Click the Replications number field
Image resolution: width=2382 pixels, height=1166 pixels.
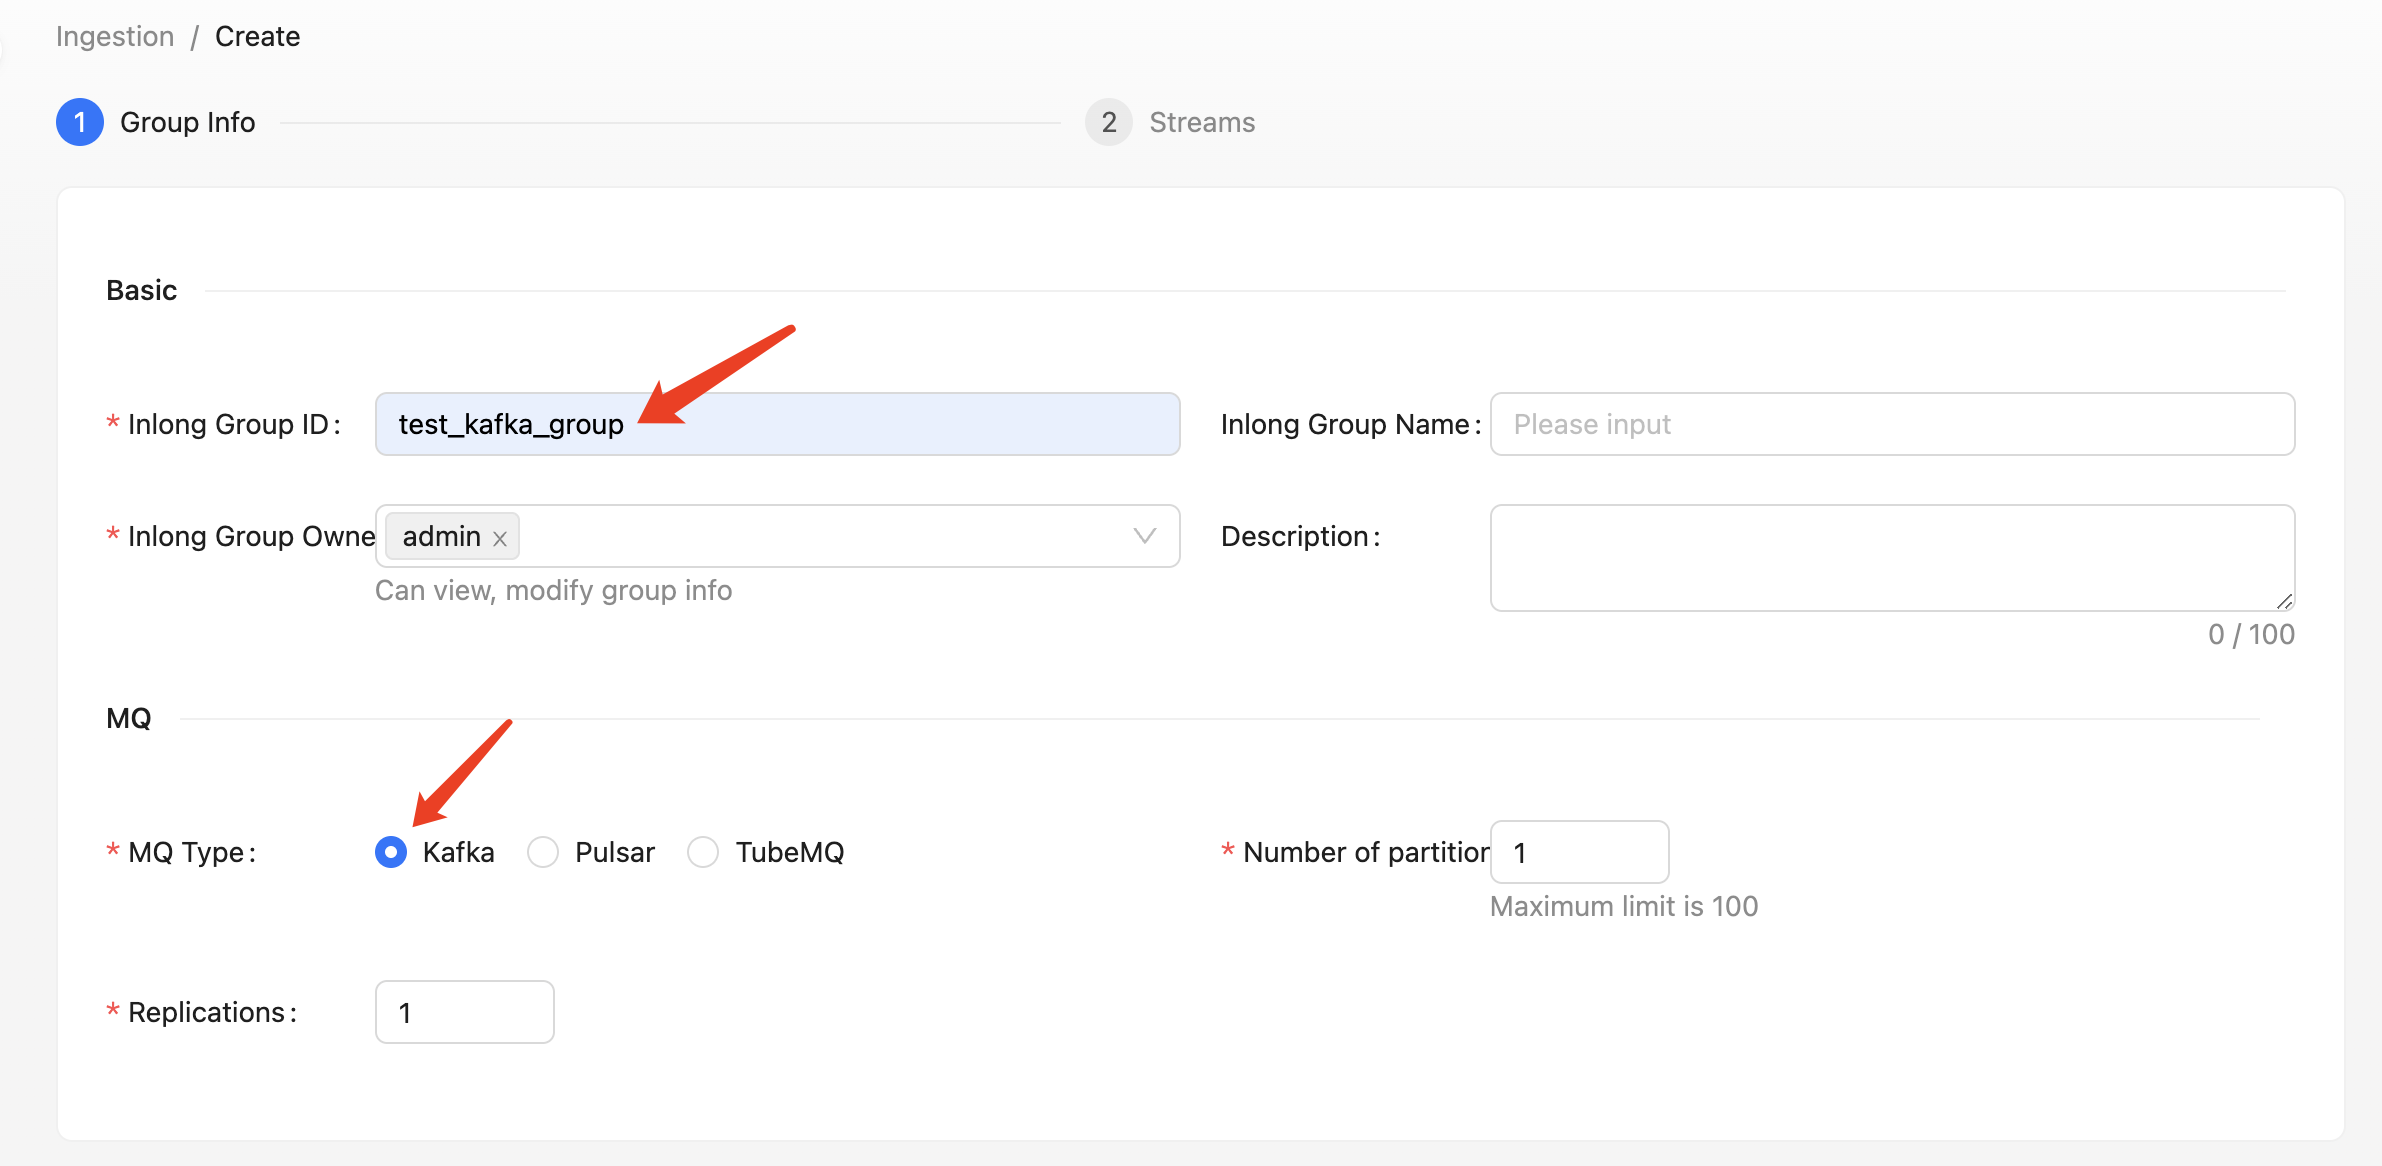coord(464,1012)
